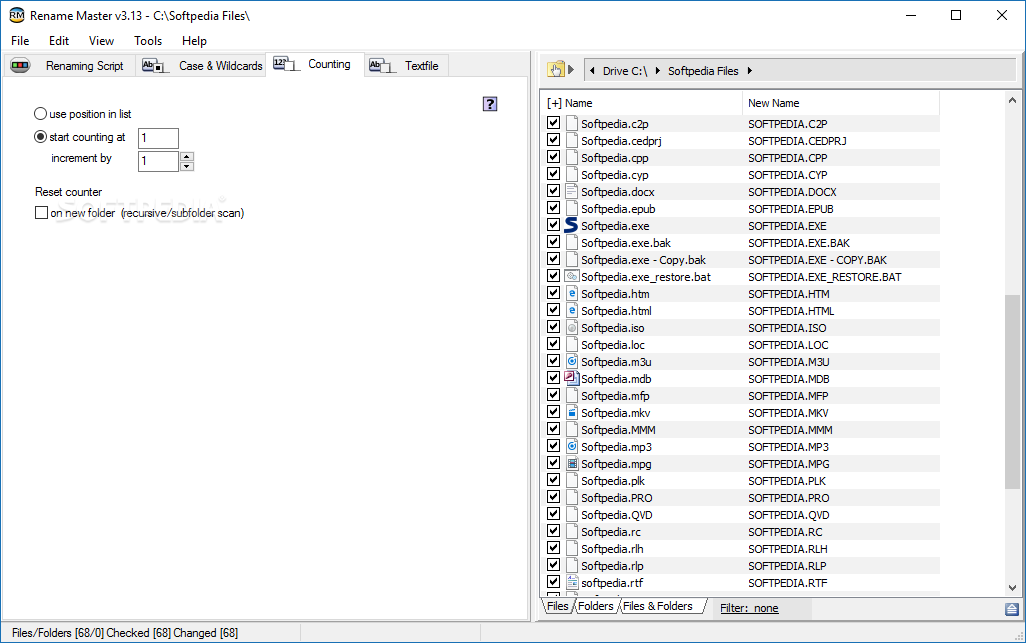Click the Softpedia.html browser file icon
Image resolution: width=1026 pixels, height=643 pixels.
[572, 311]
